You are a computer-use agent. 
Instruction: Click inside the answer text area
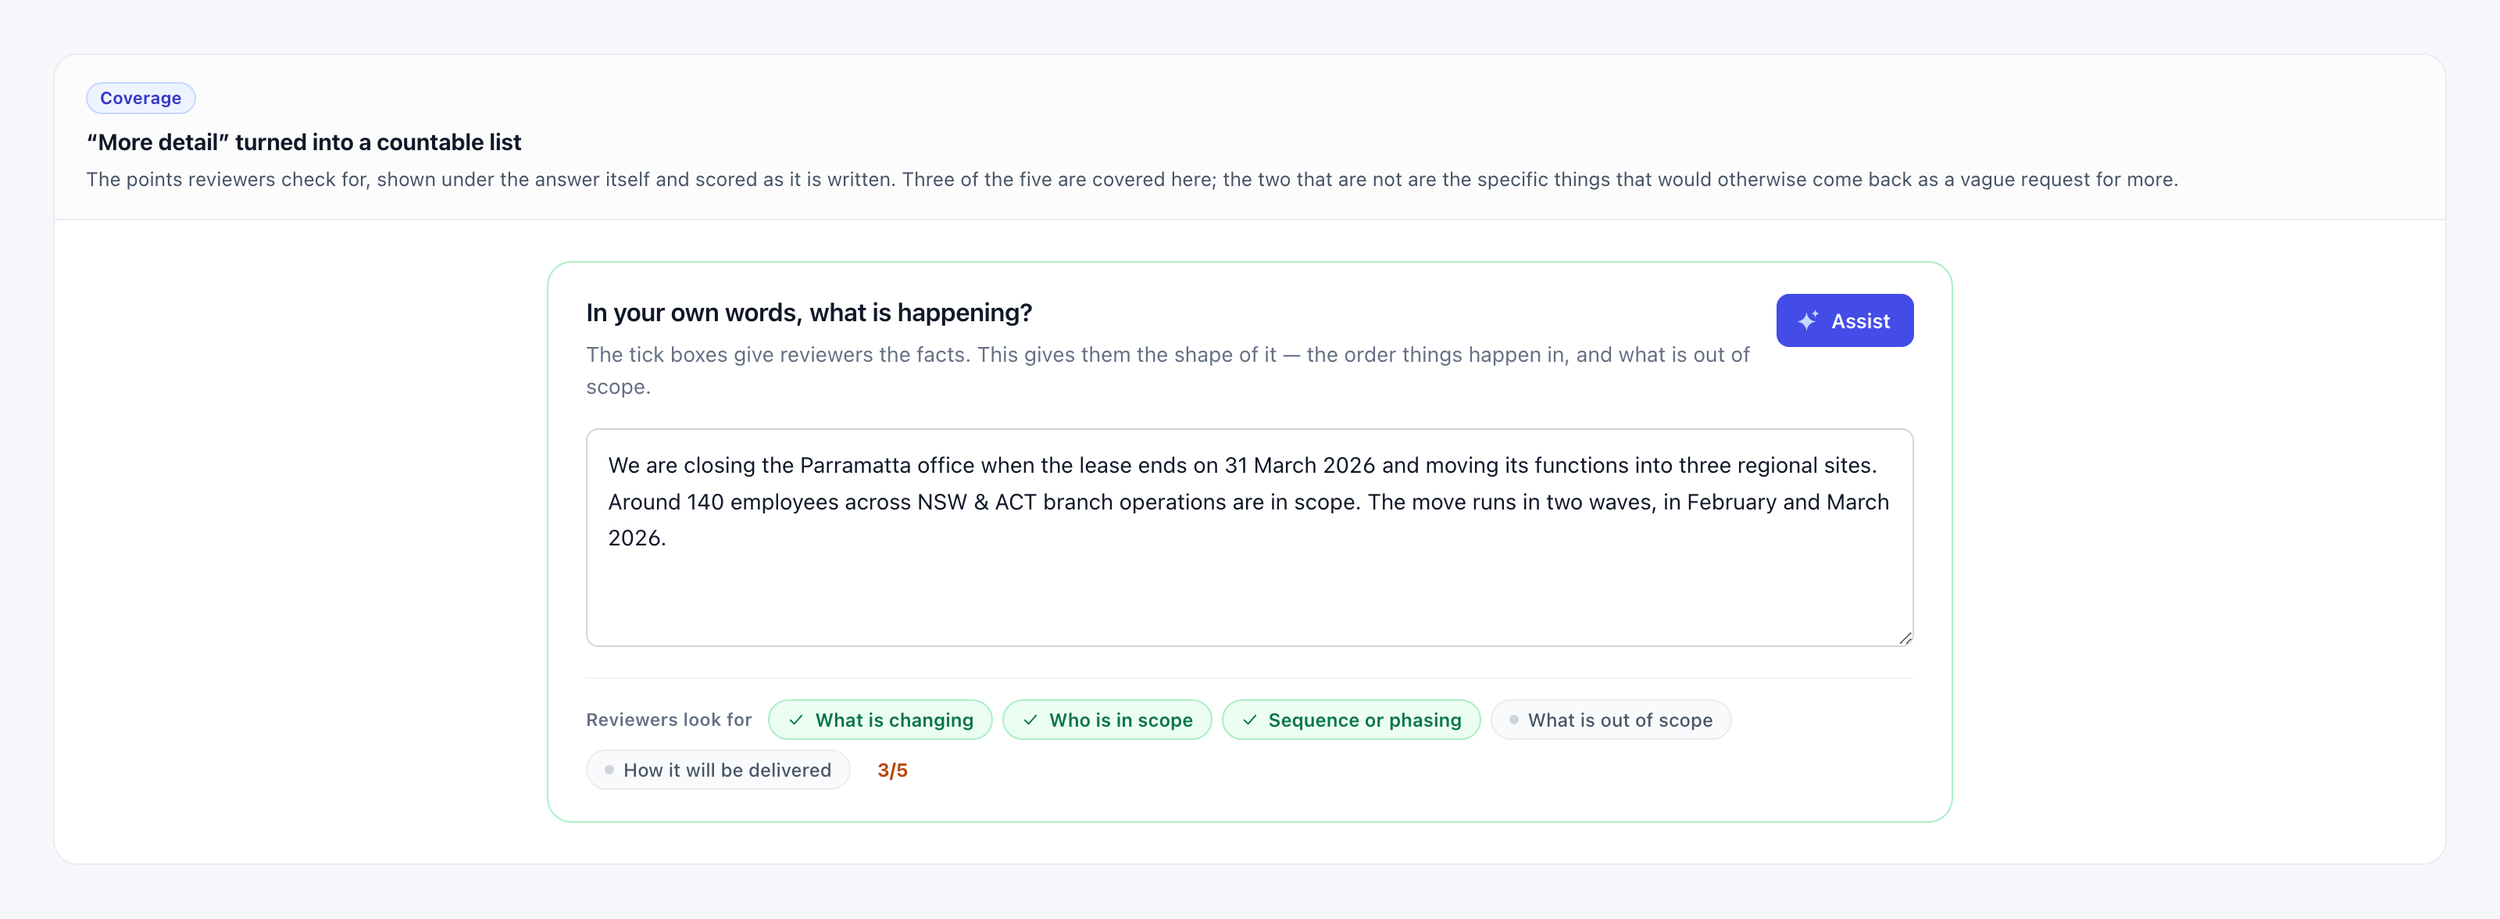click(x=1249, y=537)
